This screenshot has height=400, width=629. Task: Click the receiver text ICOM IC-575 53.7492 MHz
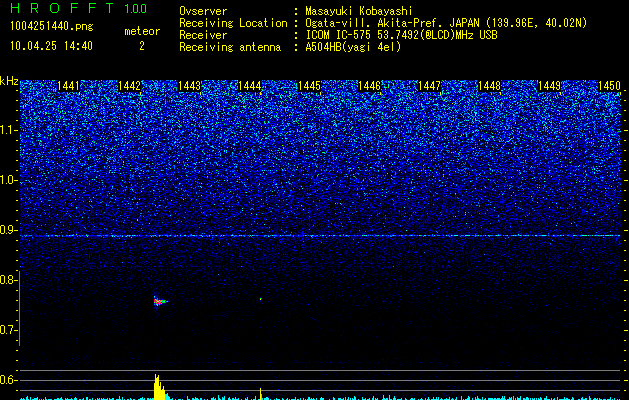pyautogui.click(x=401, y=35)
